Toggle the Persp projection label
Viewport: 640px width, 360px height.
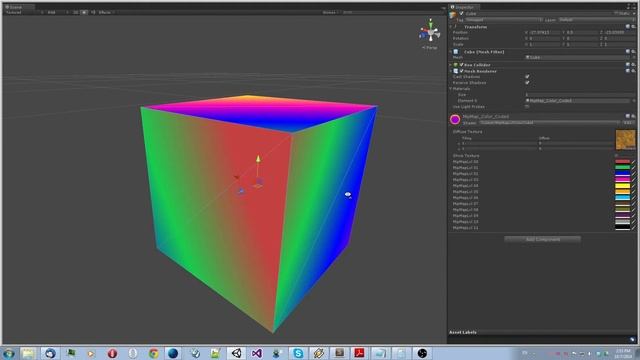430,48
